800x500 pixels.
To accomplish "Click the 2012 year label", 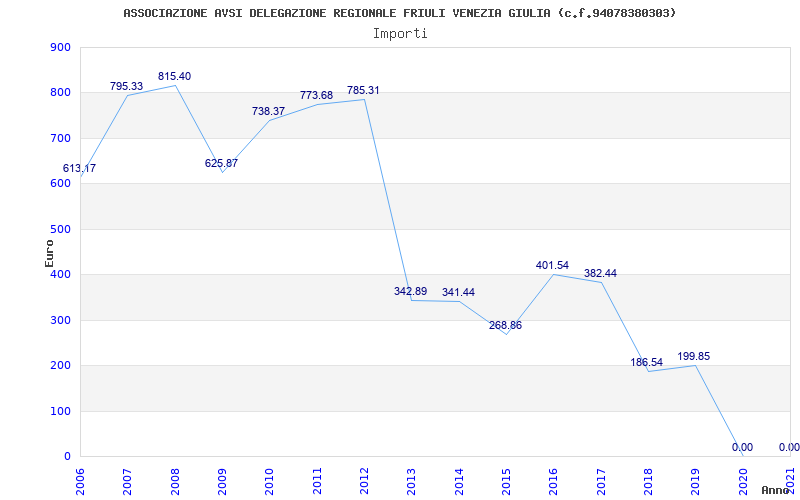I will (x=364, y=480).
